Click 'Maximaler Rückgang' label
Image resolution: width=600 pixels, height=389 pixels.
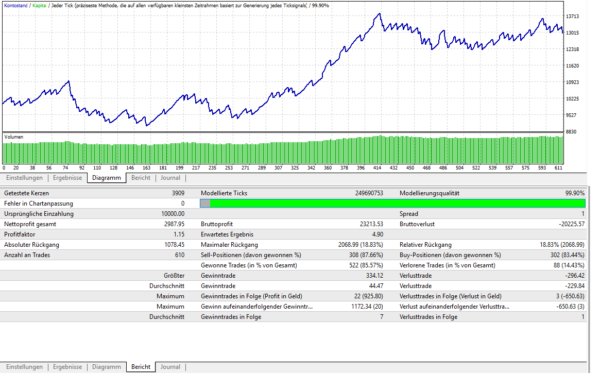229,245
